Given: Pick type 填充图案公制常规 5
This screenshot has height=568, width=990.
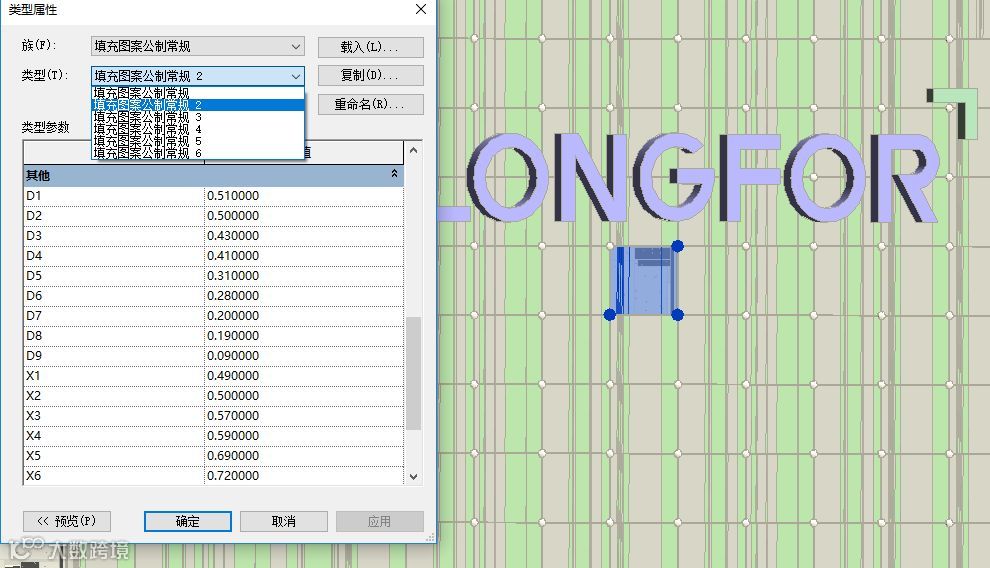Looking at the screenshot, I should coord(198,141).
